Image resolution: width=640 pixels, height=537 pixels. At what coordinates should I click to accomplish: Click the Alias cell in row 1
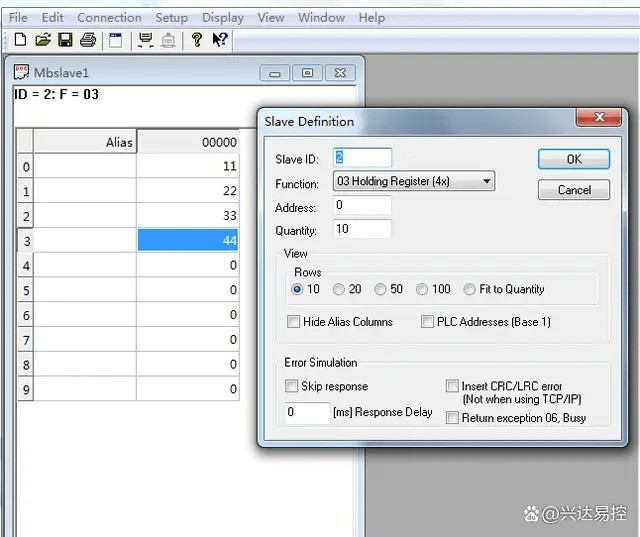[85, 191]
